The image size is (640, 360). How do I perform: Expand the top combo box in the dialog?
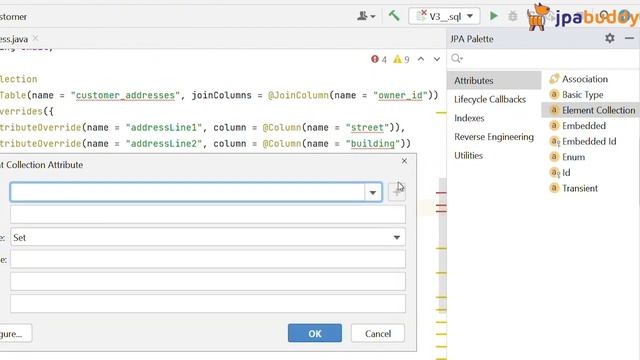[373, 192]
